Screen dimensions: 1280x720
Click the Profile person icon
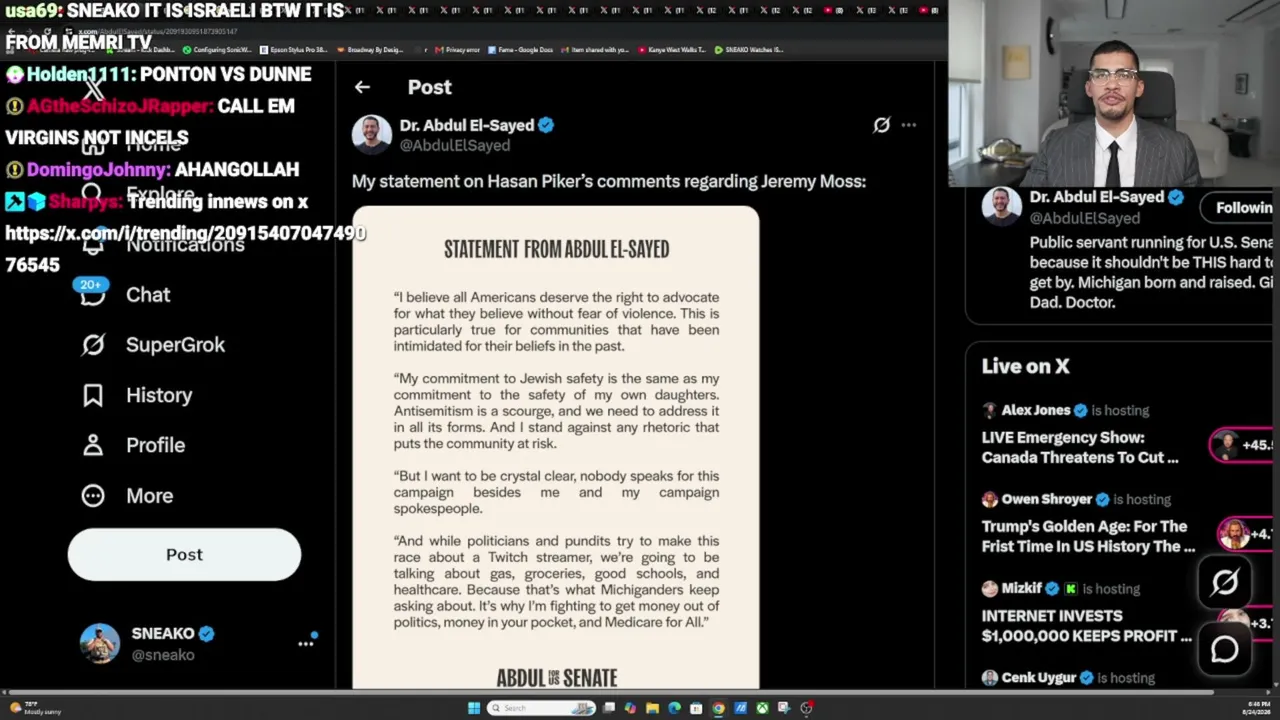point(93,445)
